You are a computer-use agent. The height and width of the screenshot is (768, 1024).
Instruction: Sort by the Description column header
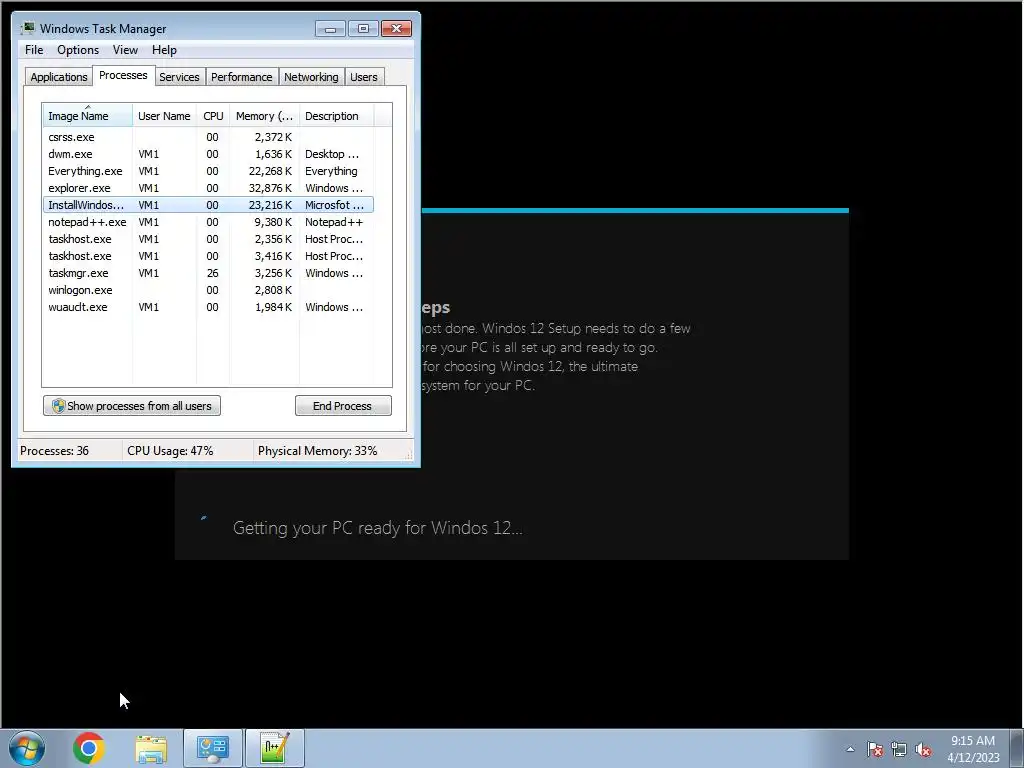tap(336, 116)
